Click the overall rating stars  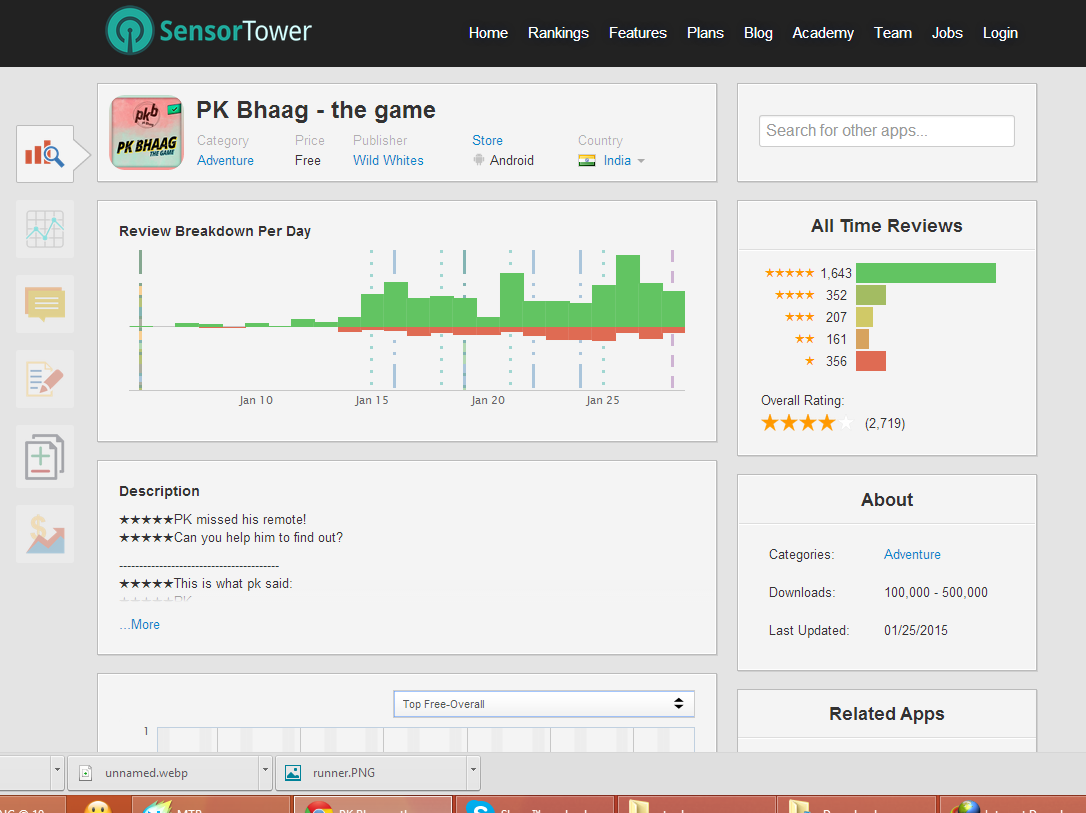coord(807,423)
